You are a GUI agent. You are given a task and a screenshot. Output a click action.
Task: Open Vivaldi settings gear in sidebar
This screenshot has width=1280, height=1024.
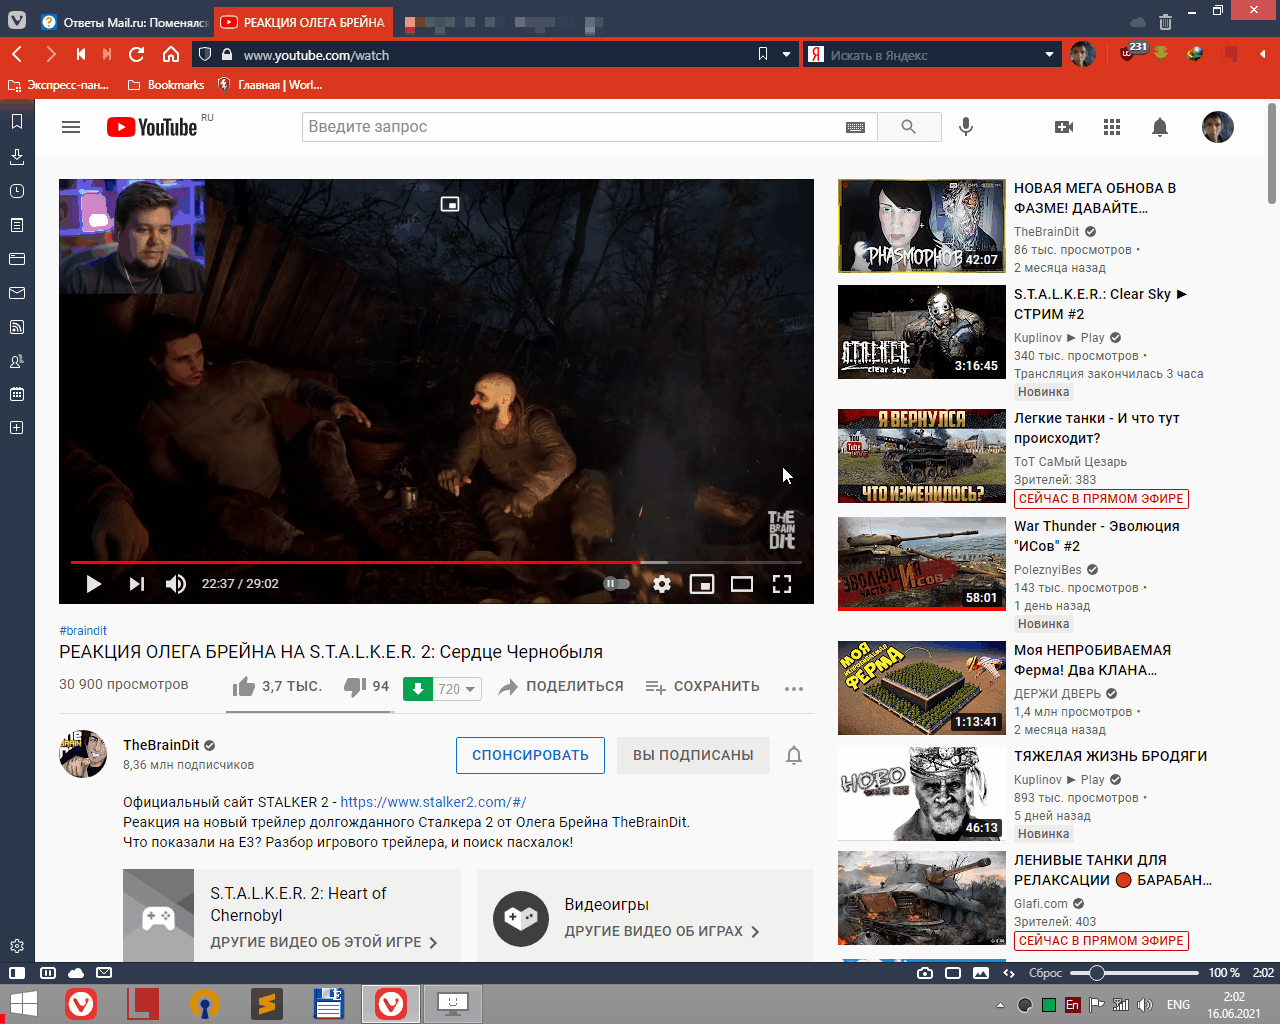17,946
